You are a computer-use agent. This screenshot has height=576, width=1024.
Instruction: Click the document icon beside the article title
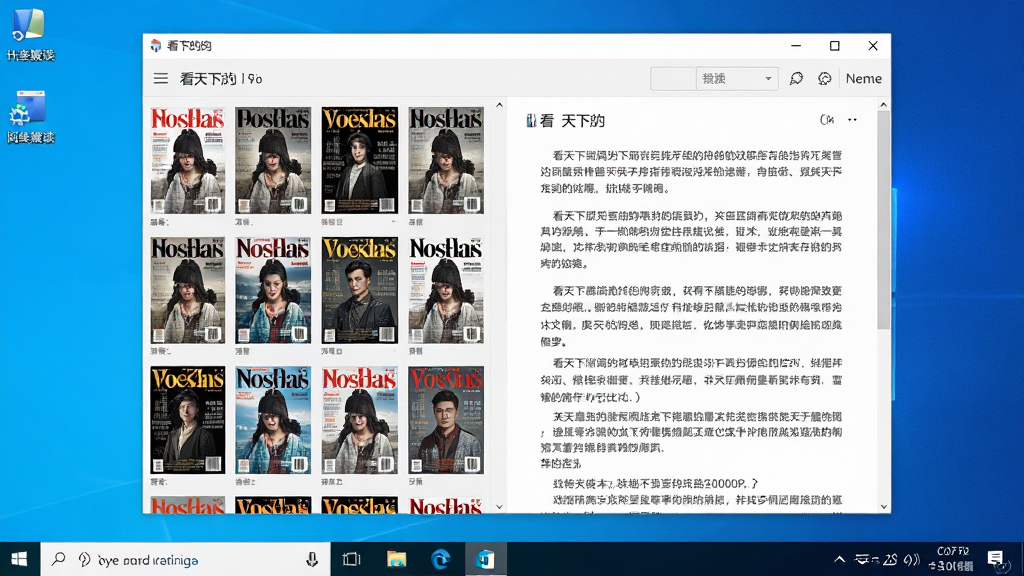pos(531,121)
